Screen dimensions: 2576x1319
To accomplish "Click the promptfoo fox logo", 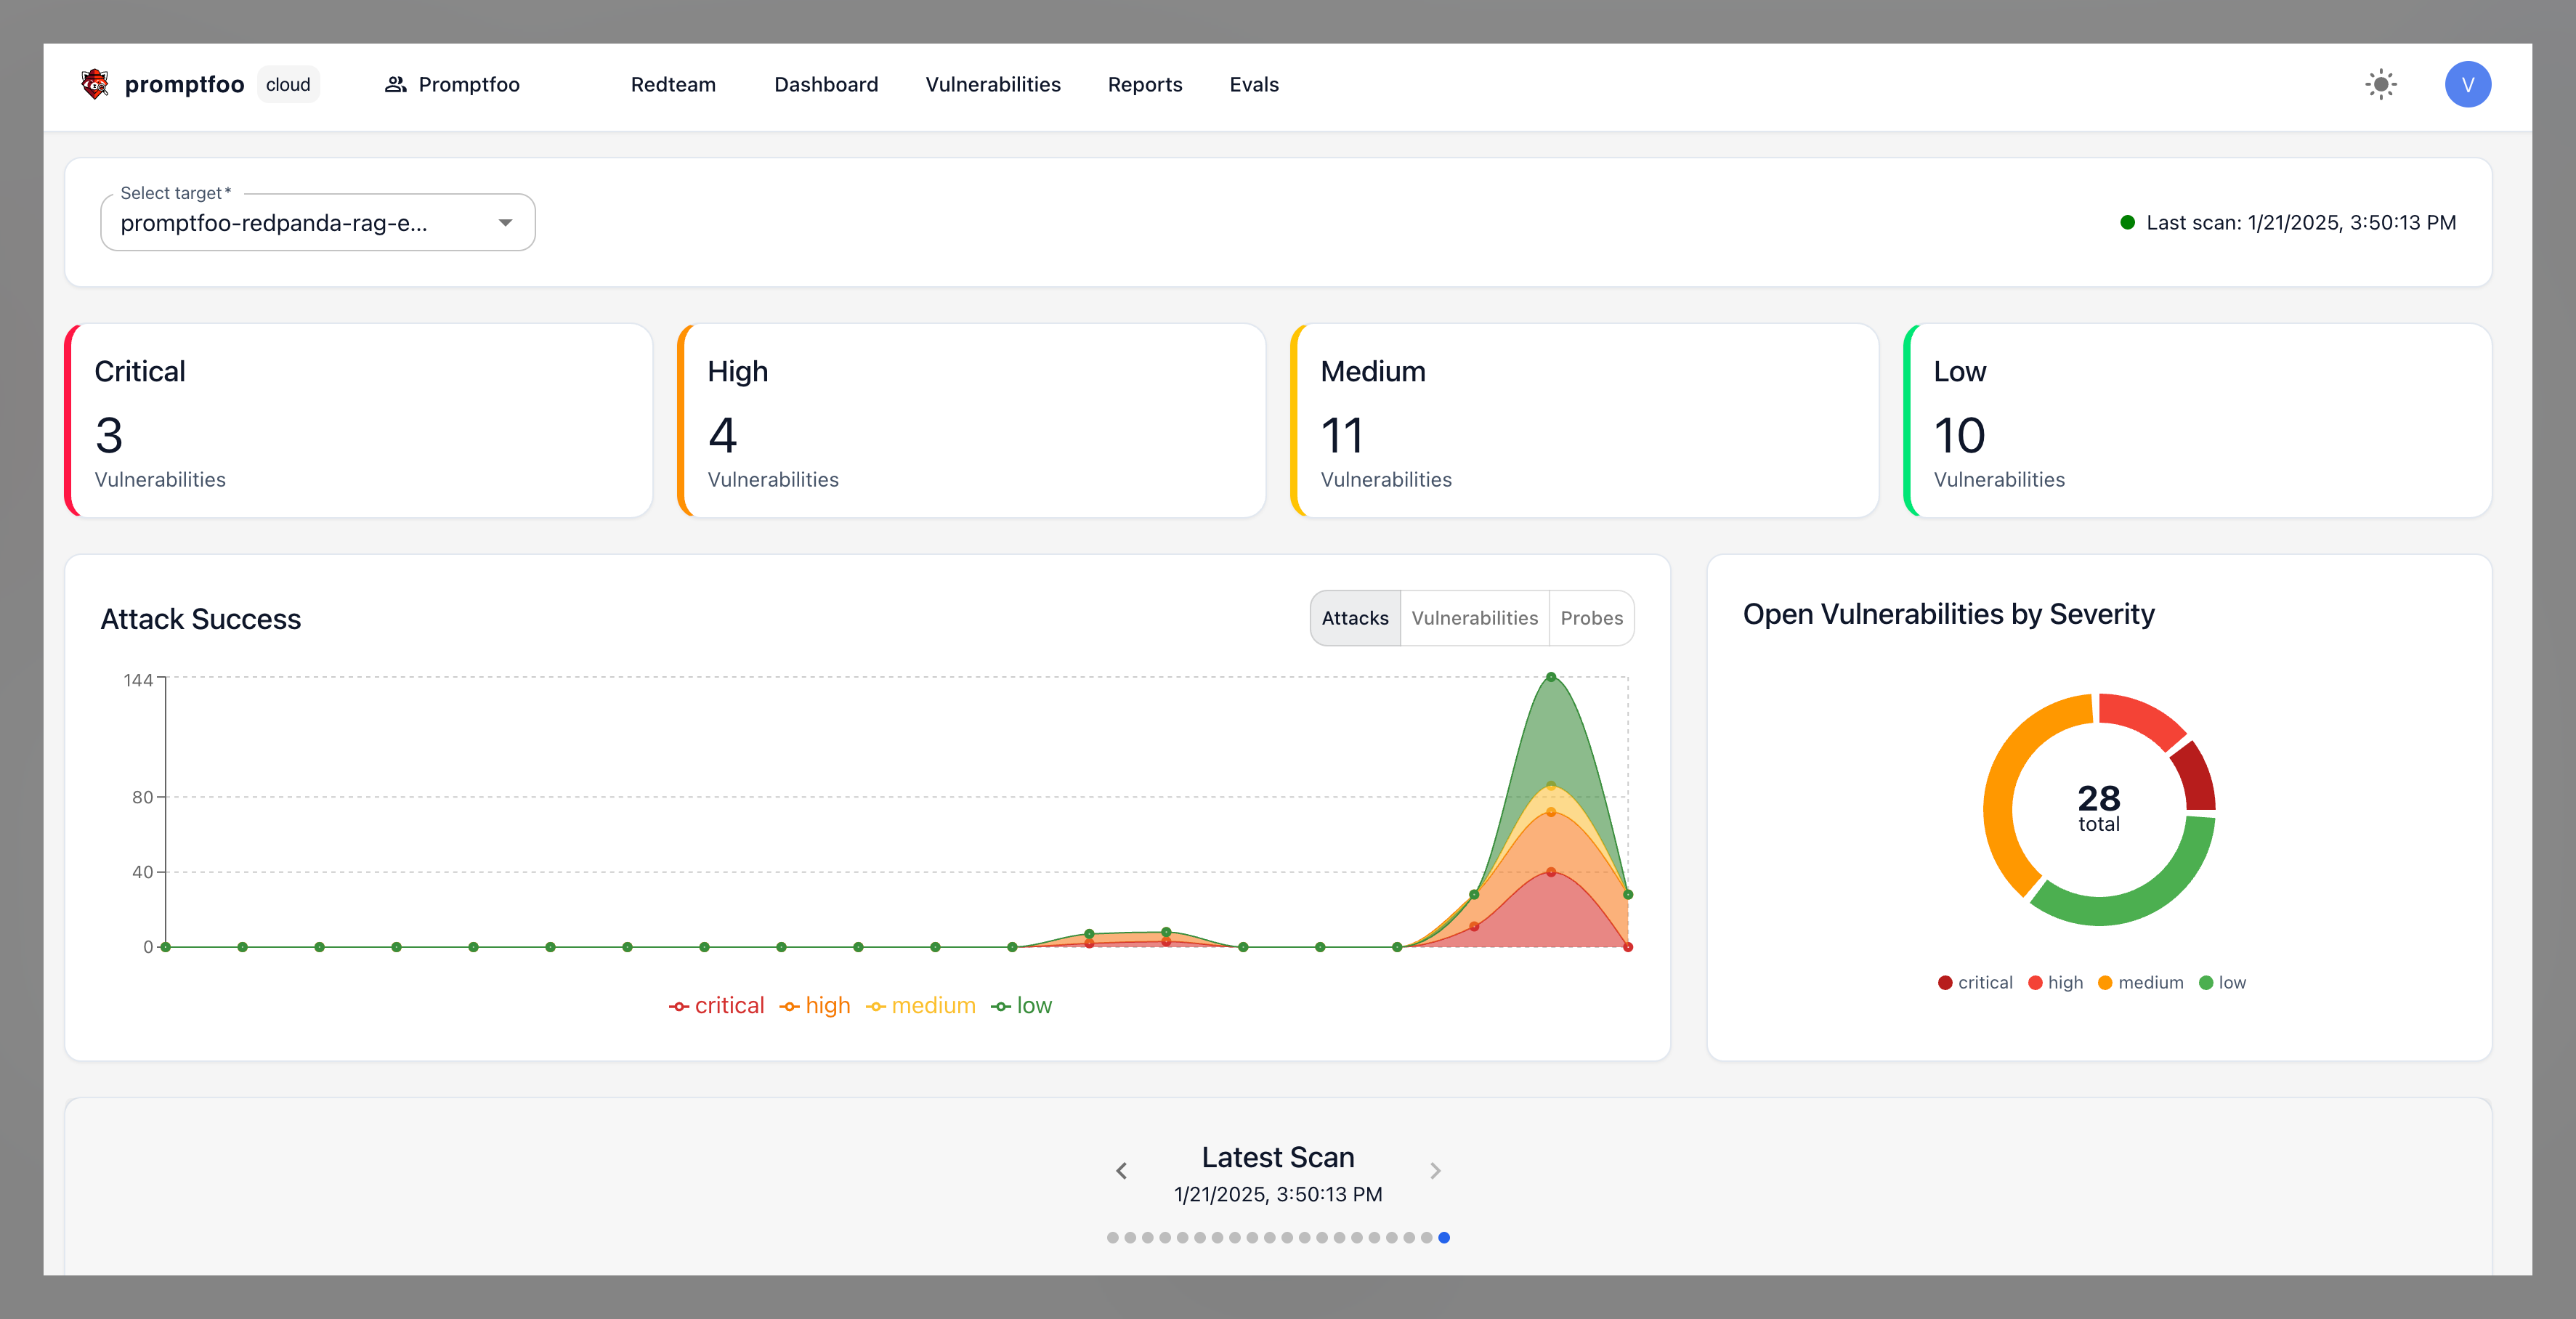I will click(x=94, y=84).
